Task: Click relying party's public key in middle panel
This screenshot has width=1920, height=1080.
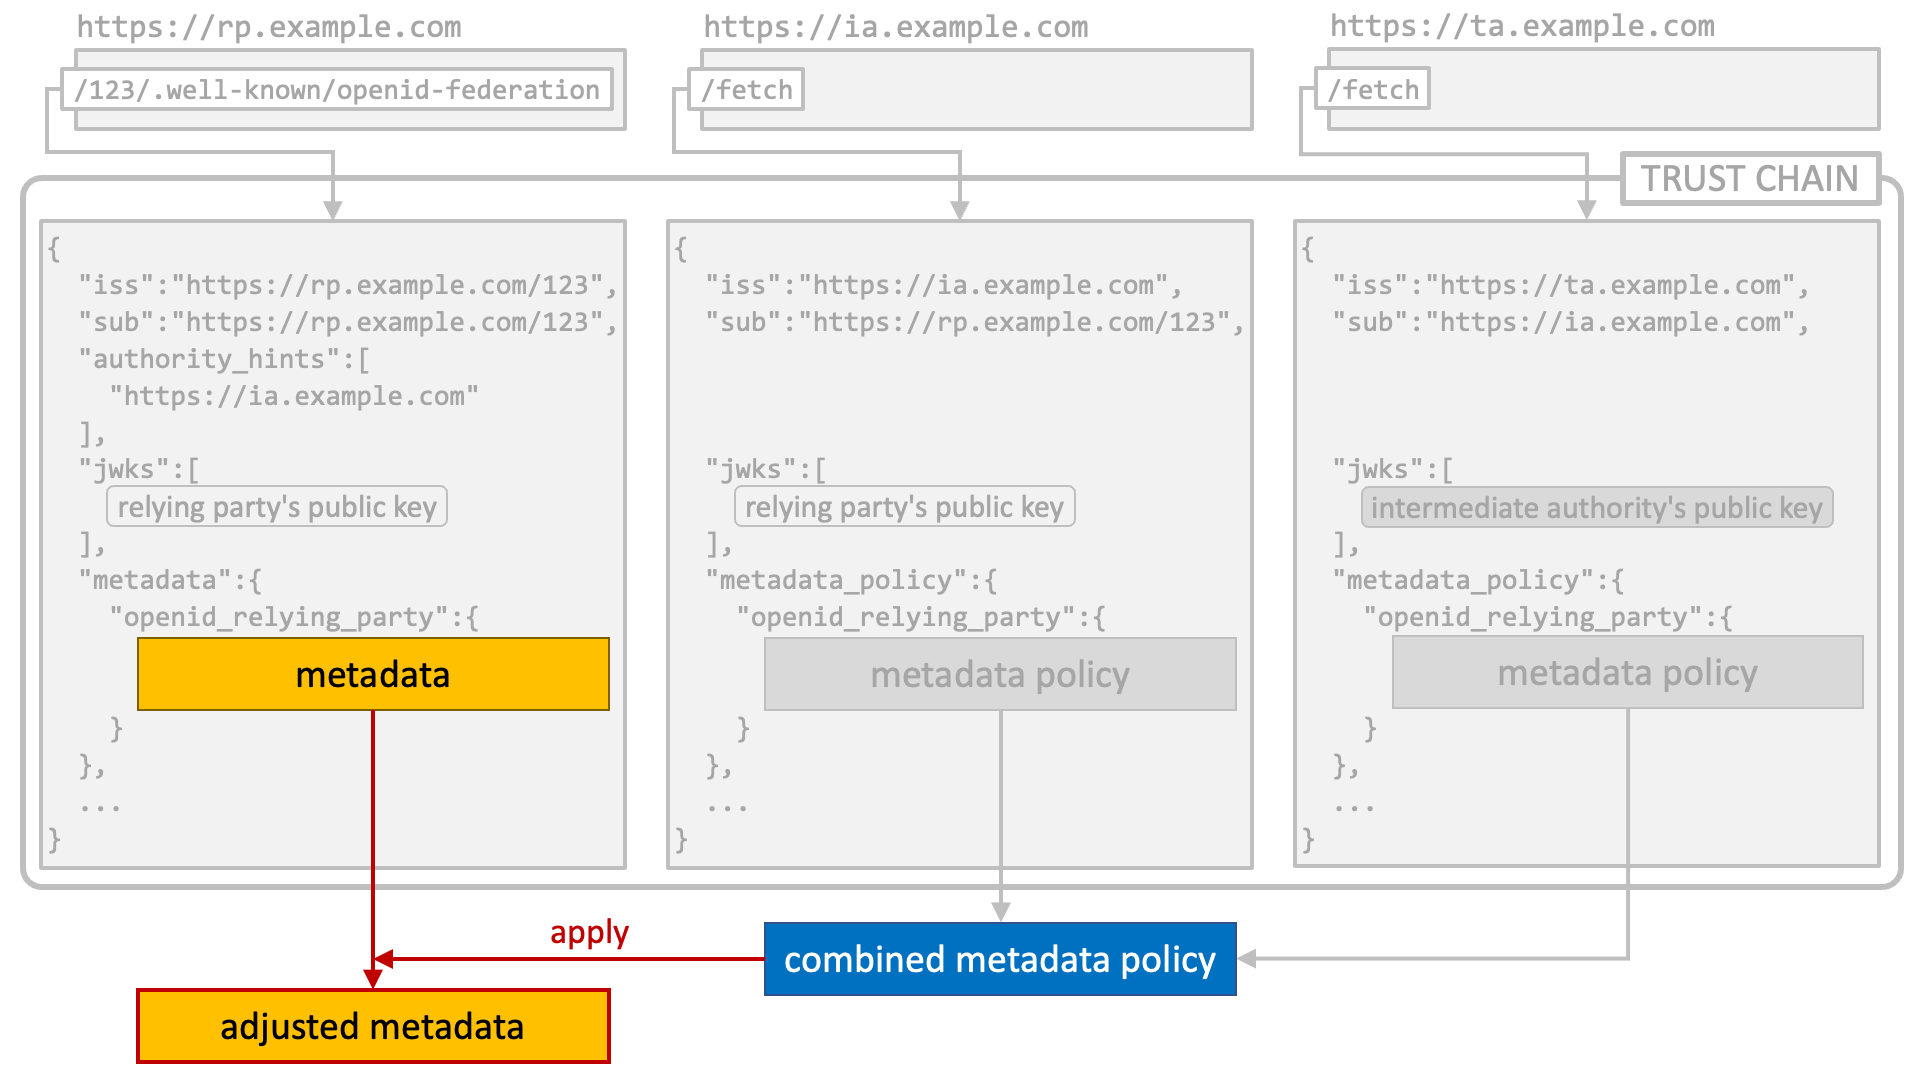Action: tap(904, 506)
